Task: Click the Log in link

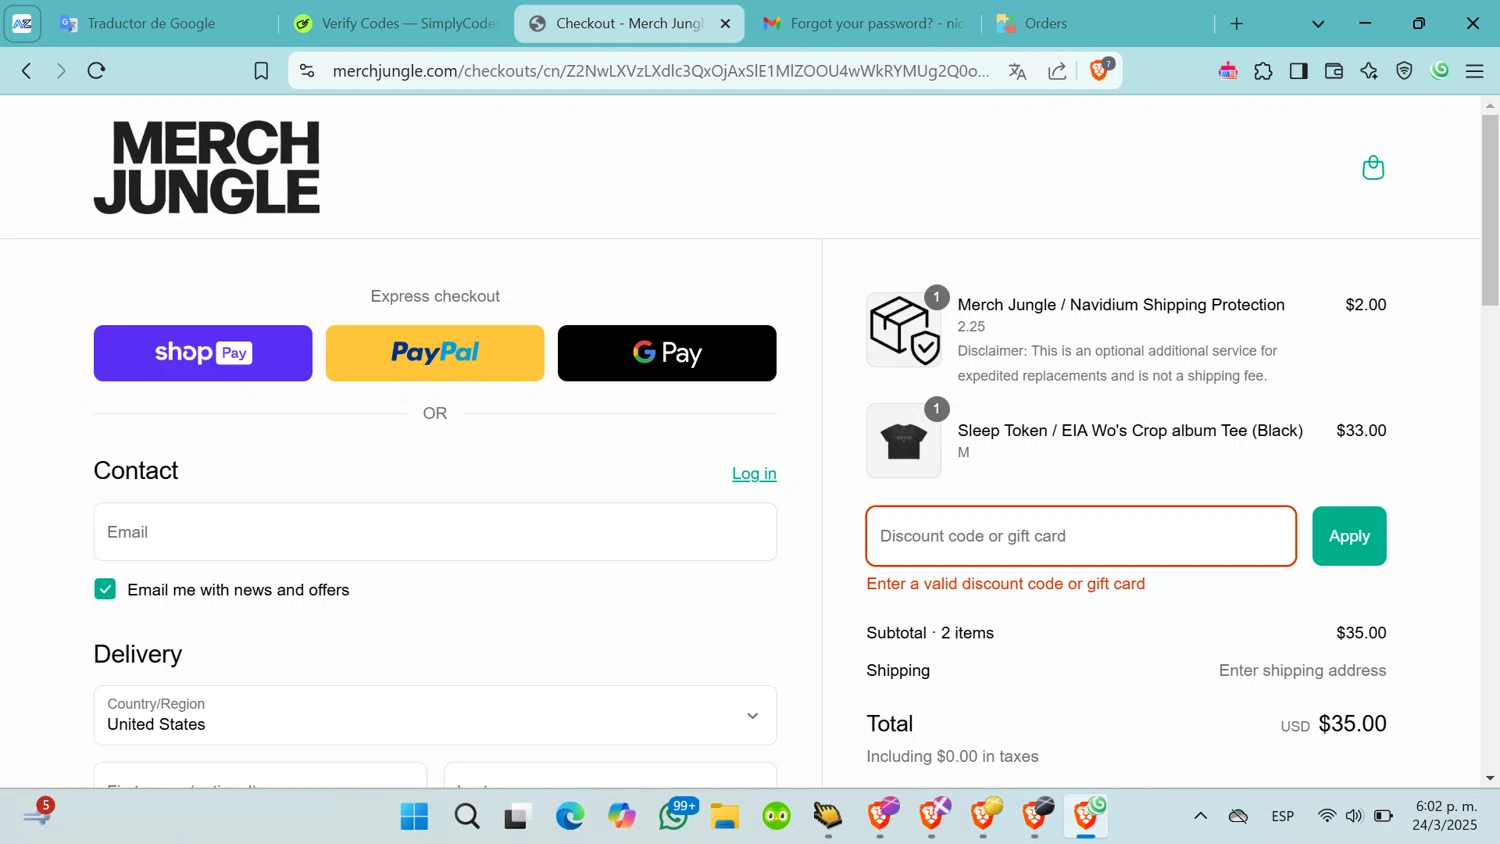Action: [754, 474]
